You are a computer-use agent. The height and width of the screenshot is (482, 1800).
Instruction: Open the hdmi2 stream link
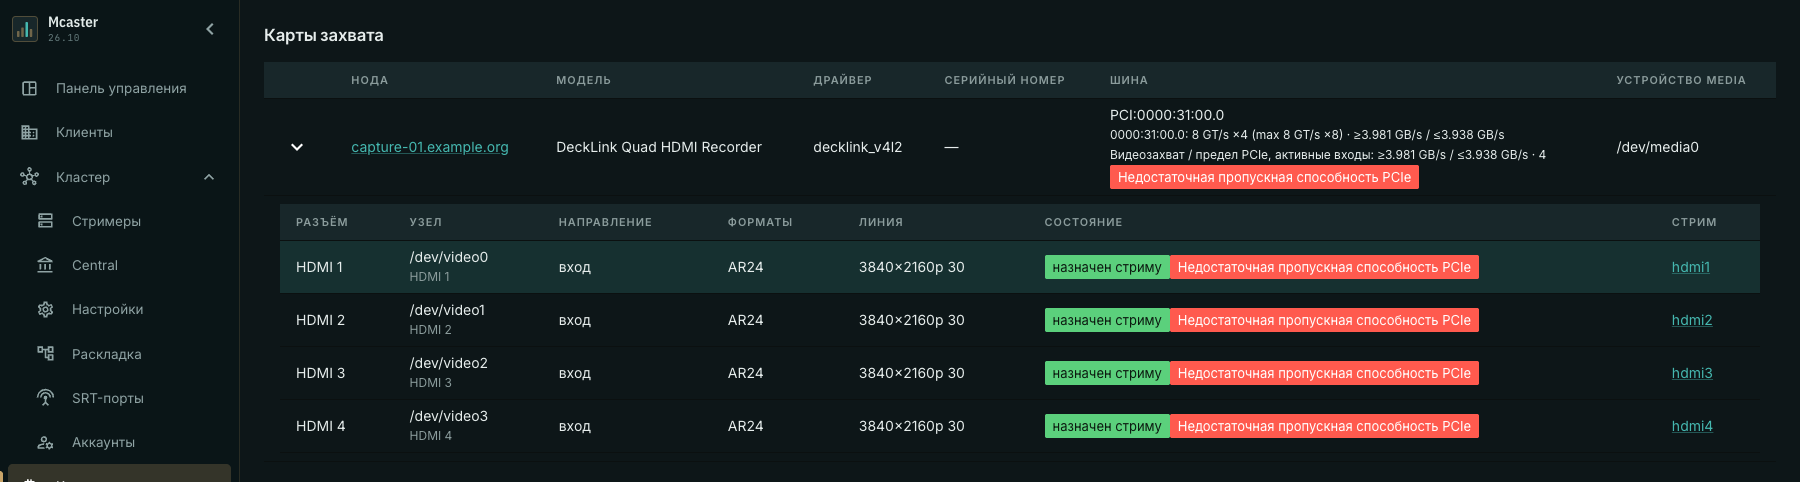(1692, 320)
